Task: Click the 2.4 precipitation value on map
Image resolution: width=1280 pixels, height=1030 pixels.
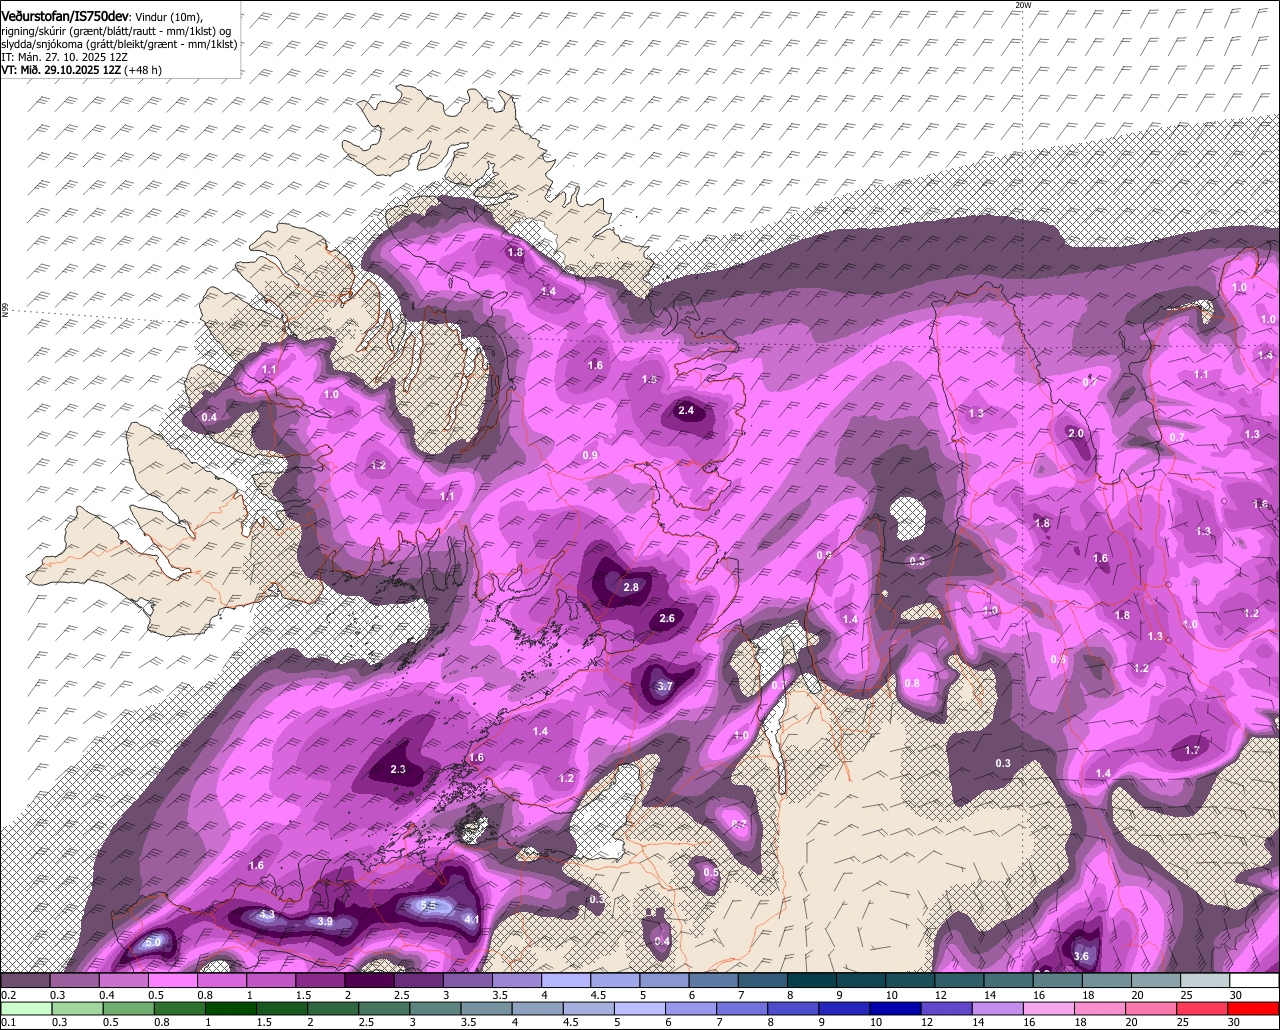Action: point(686,411)
